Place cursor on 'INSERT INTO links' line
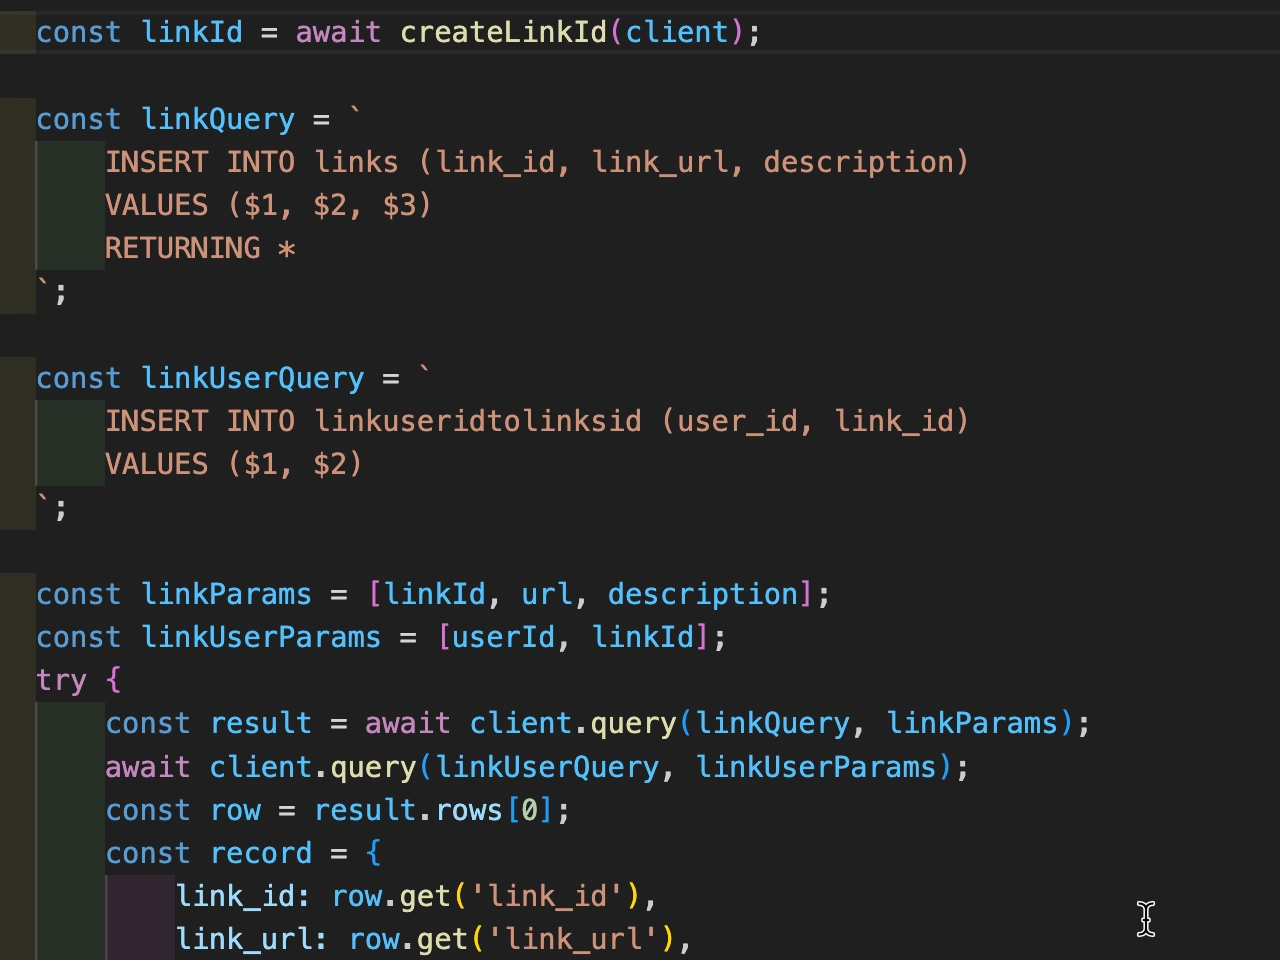The image size is (1280, 960). (x=537, y=162)
